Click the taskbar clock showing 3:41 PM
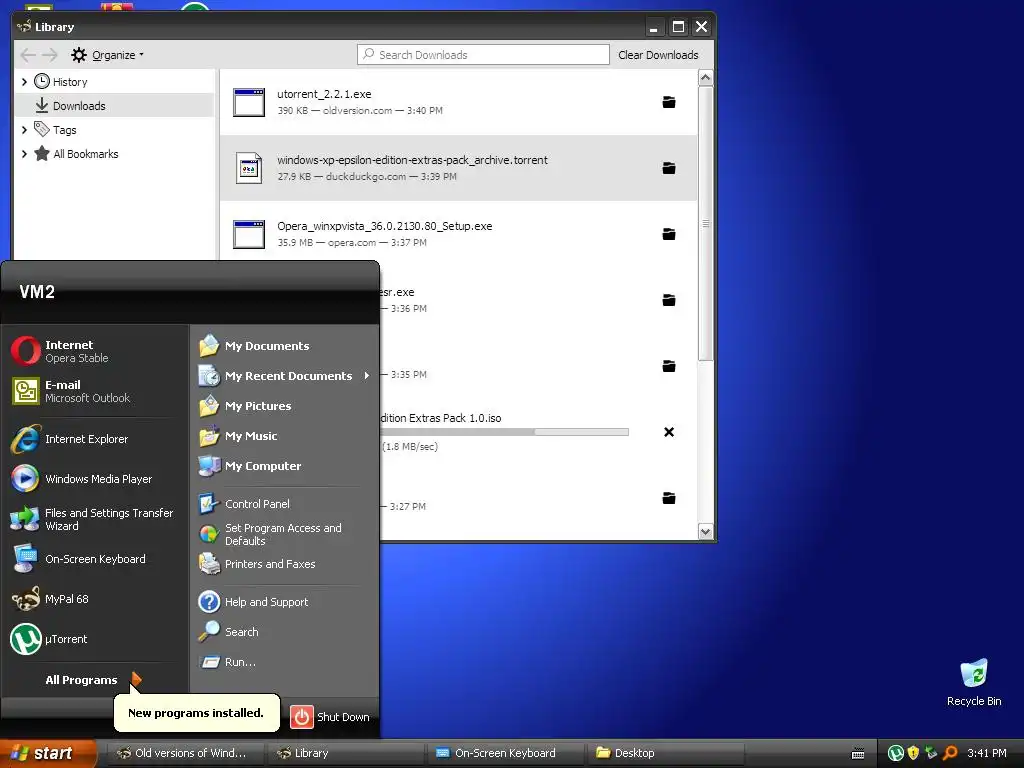The image size is (1024, 768). (x=987, y=753)
